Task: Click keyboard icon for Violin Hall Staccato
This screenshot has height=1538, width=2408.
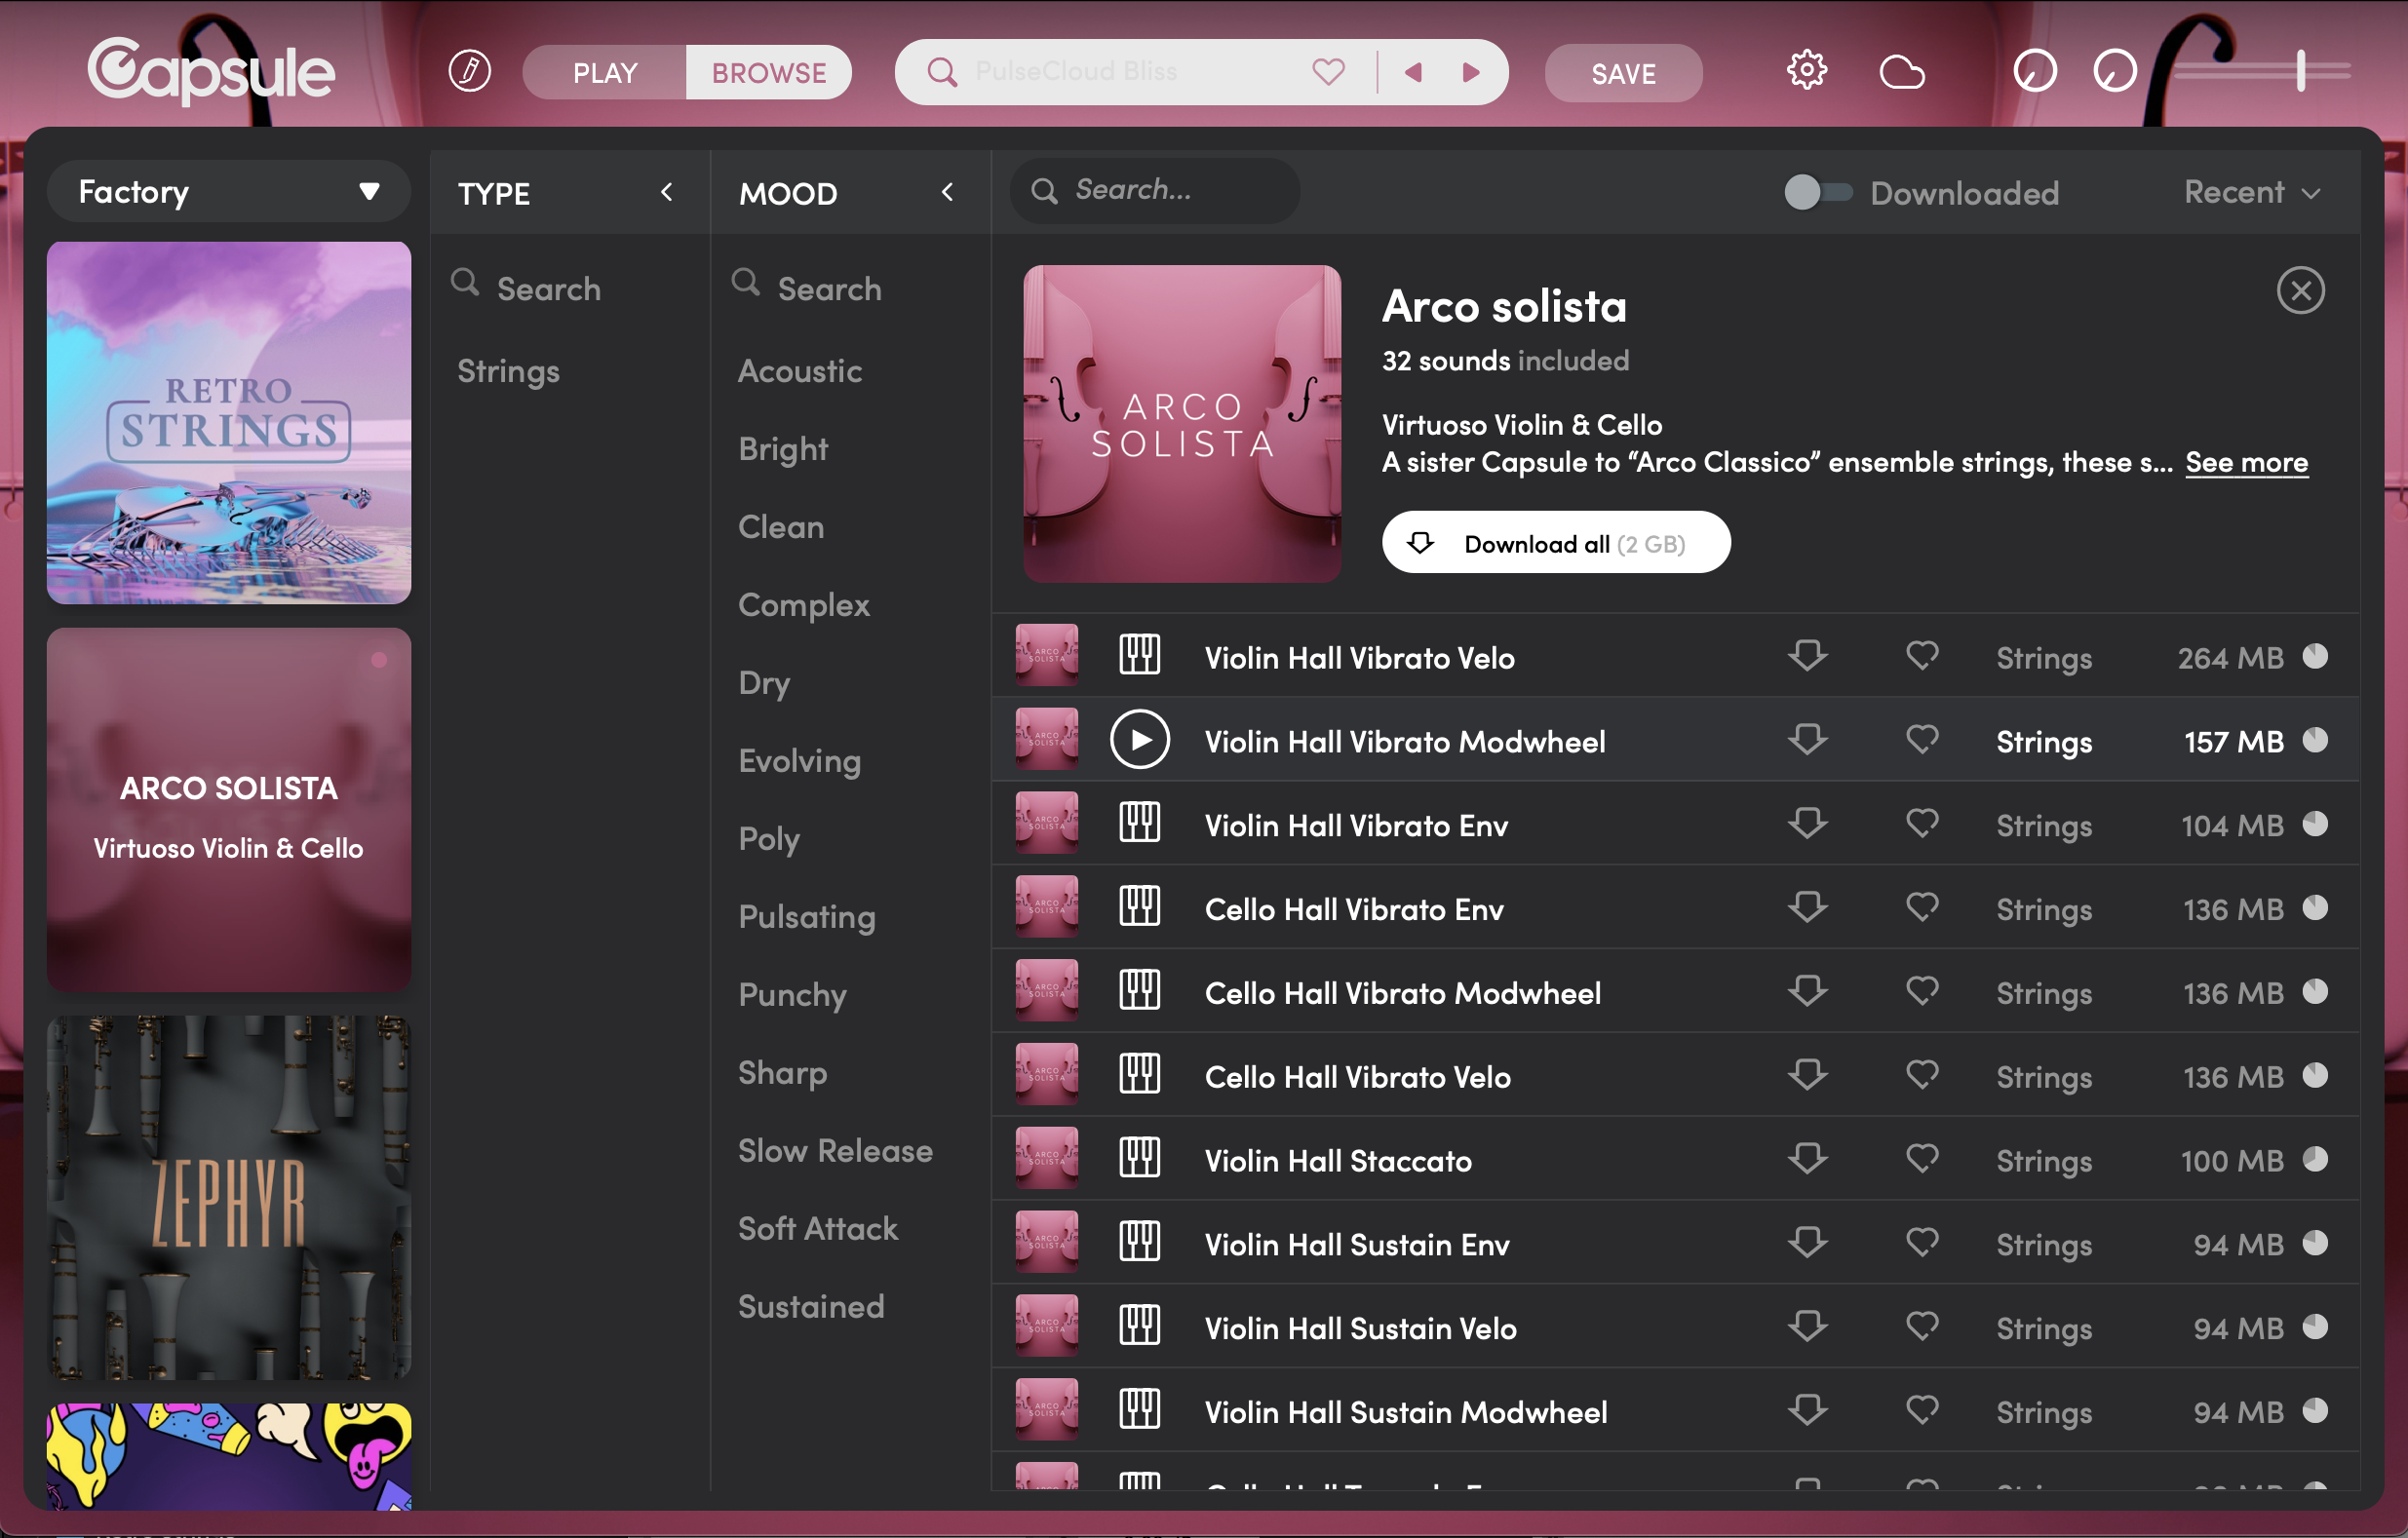Action: pyautogui.click(x=1139, y=1159)
